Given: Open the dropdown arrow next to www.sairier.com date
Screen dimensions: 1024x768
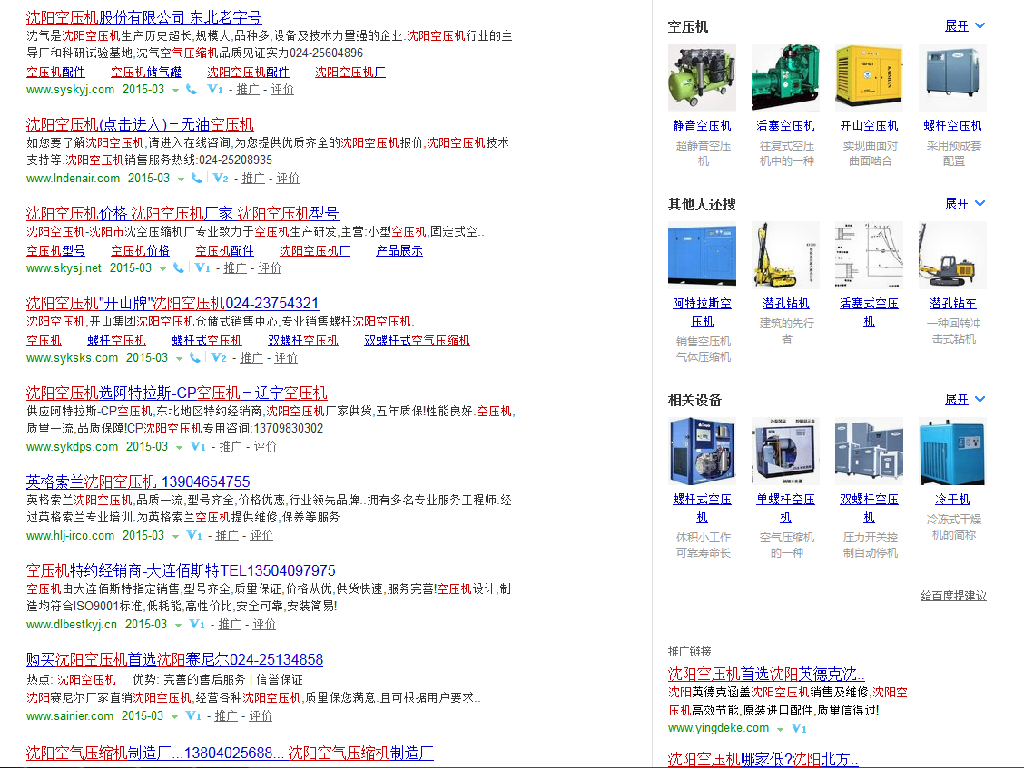Looking at the screenshot, I should coord(174,717).
